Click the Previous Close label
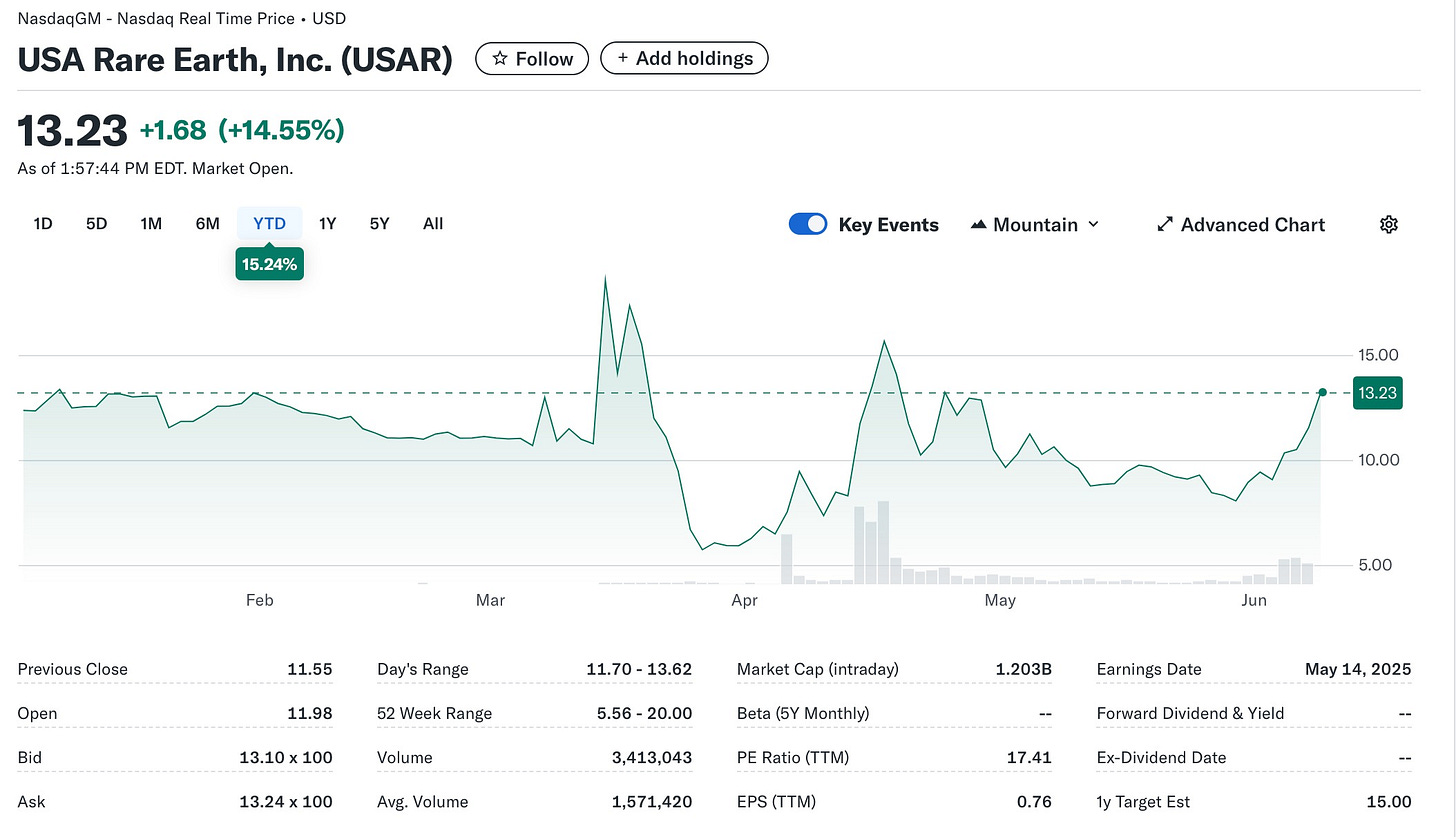1456x837 pixels. (x=73, y=670)
